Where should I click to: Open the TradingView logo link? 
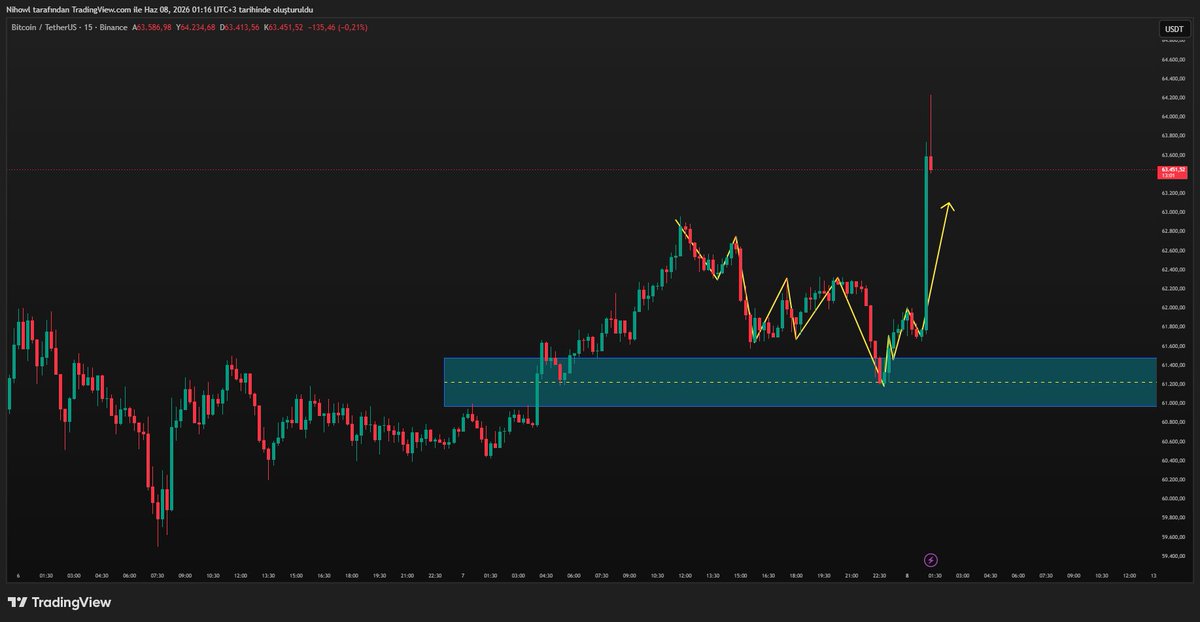tap(59, 602)
